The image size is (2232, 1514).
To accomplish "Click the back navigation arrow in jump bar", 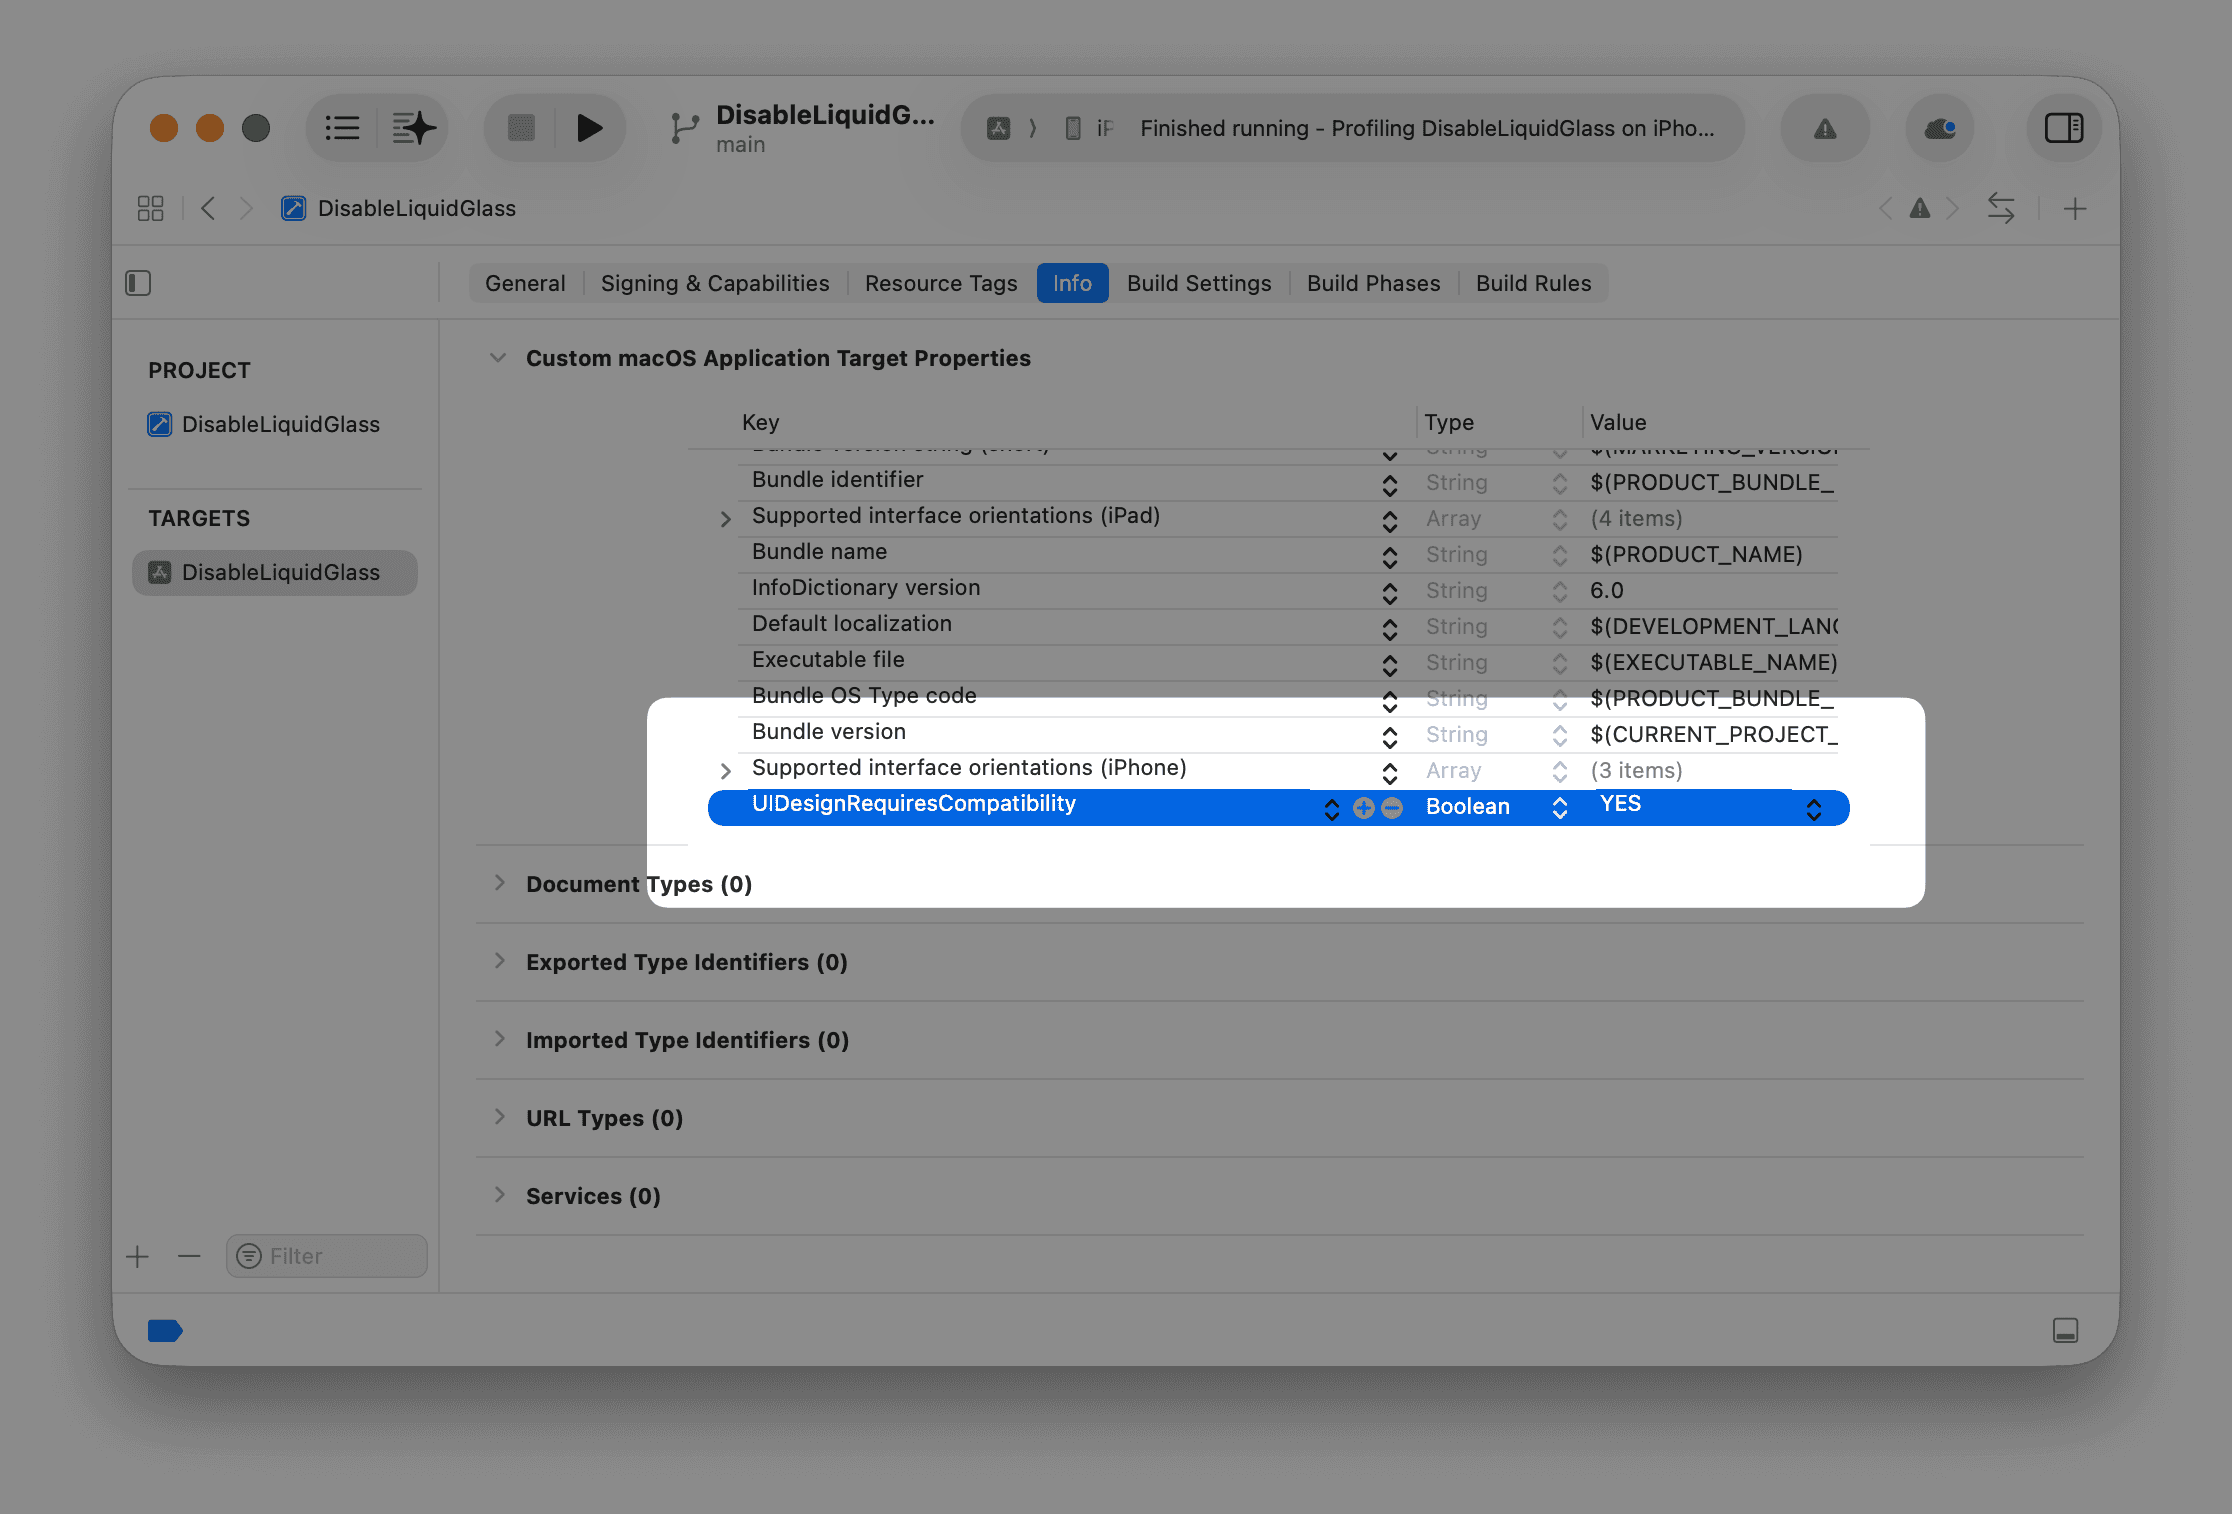I will (209, 208).
